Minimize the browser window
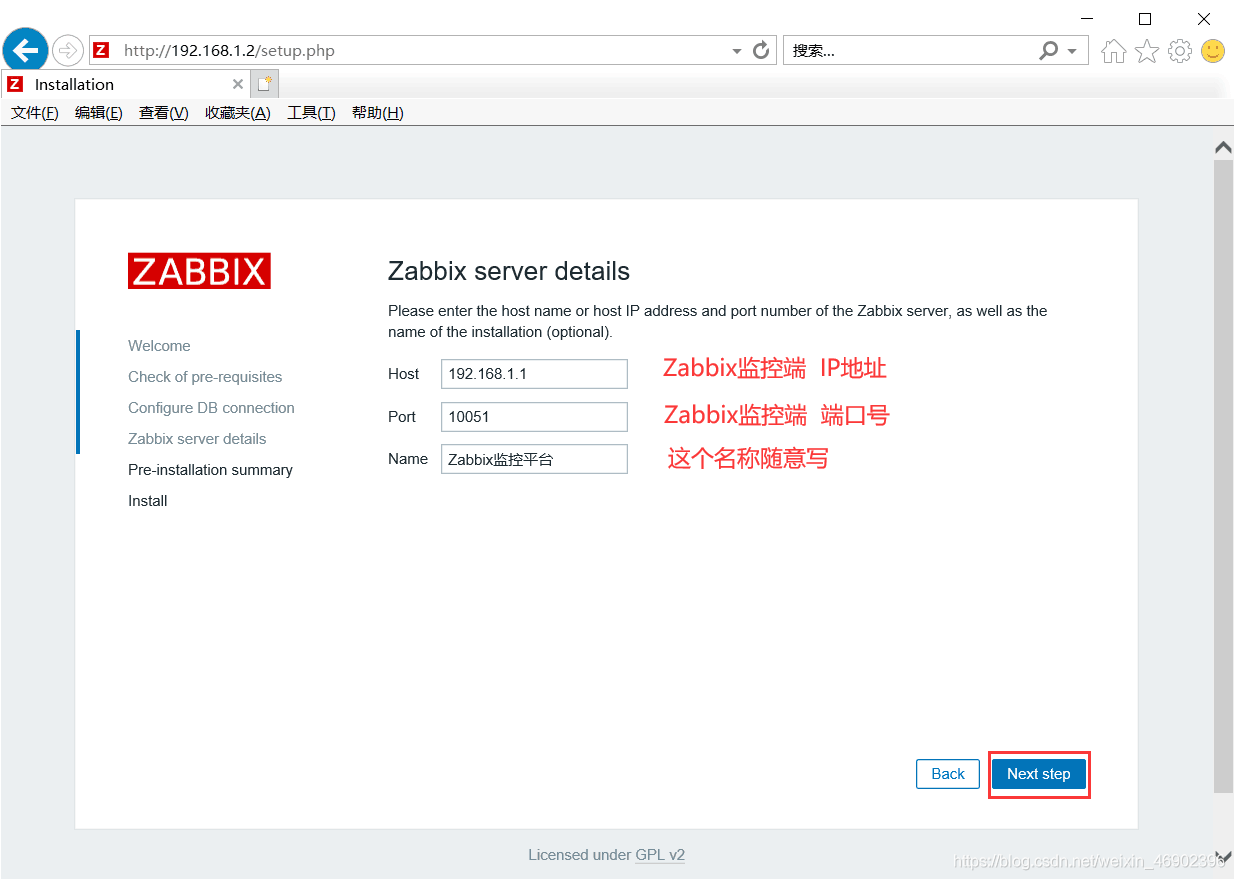 coord(1087,19)
